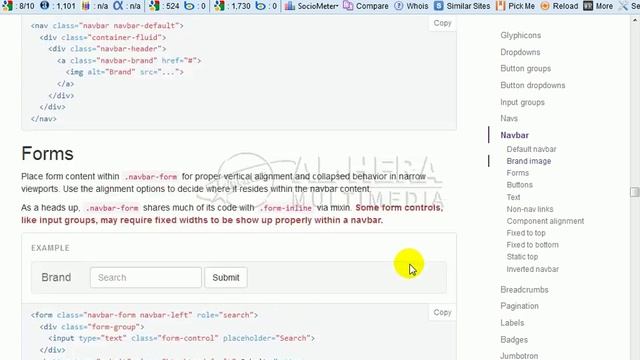Click the Bing icon next to 524
Image resolution: width=640 pixels, height=360 pixels.
point(189,6)
